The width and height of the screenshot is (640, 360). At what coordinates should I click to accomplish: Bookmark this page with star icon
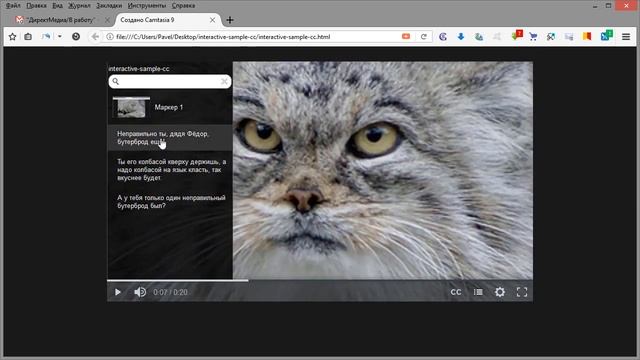click(x=12, y=37)
